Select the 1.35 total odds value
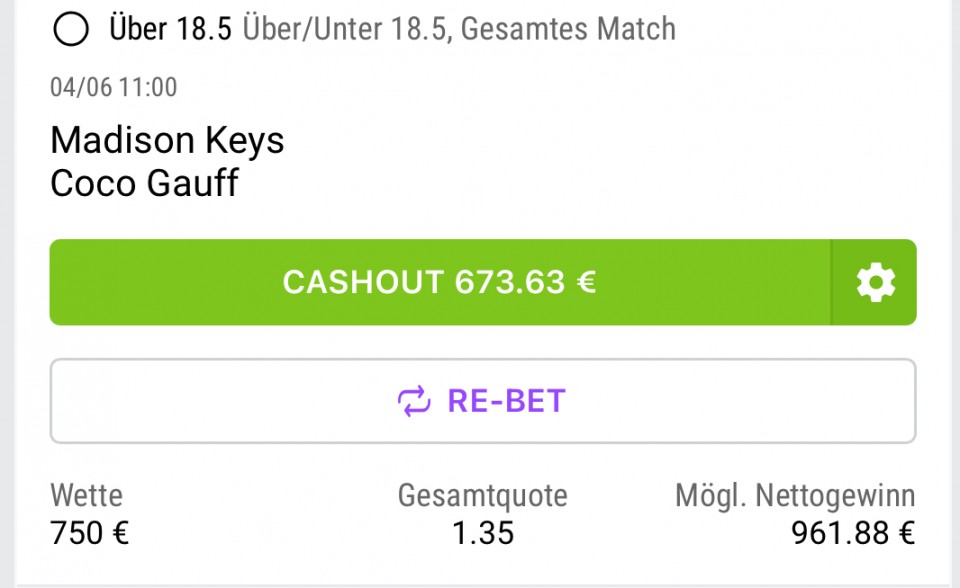The width and height of the screenshot is (960, 588). tap(483, 533)
